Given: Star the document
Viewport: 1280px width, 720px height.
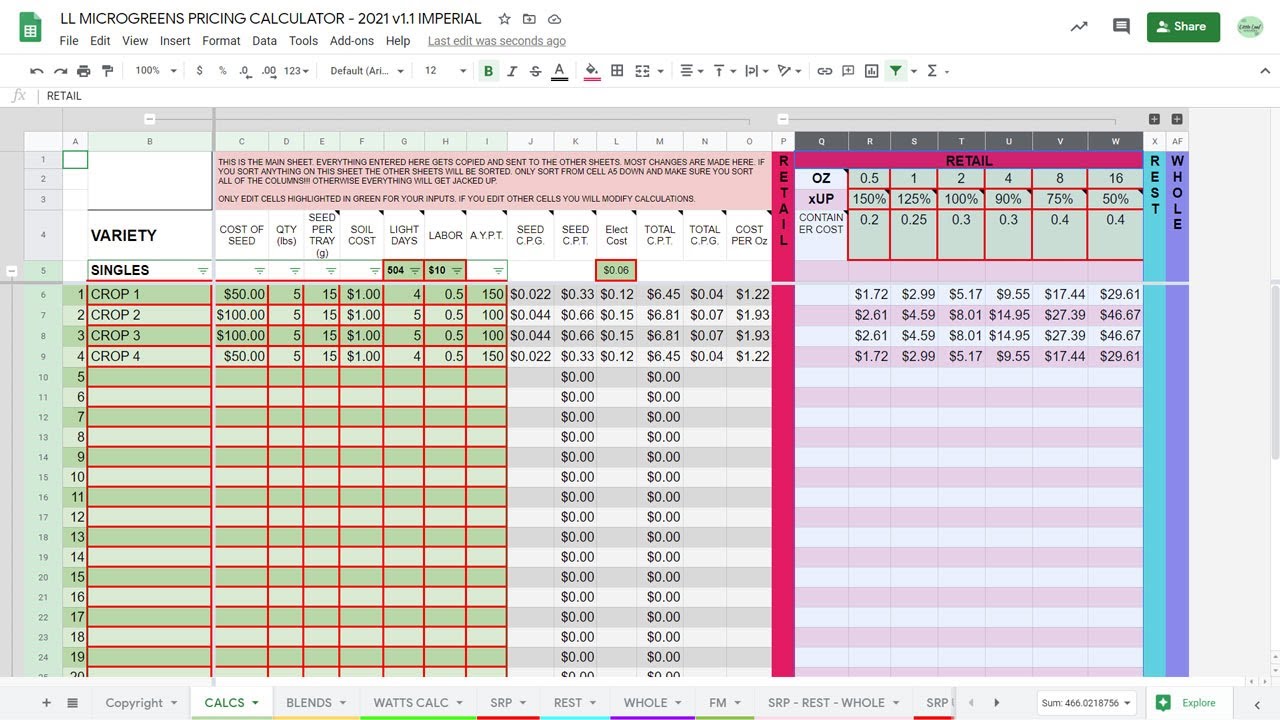Looking at the screenshot, I should 504,19.
